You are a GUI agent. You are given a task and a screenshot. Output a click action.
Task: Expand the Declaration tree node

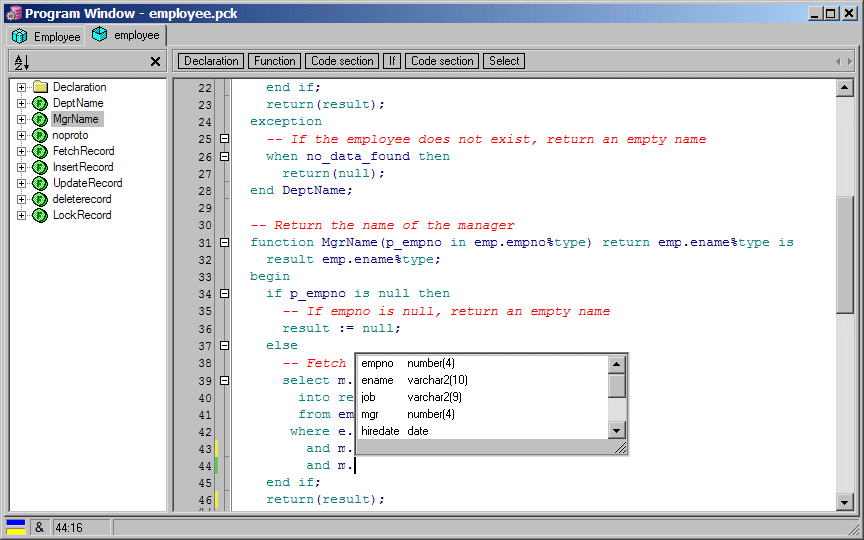click(x=21, y=87)
